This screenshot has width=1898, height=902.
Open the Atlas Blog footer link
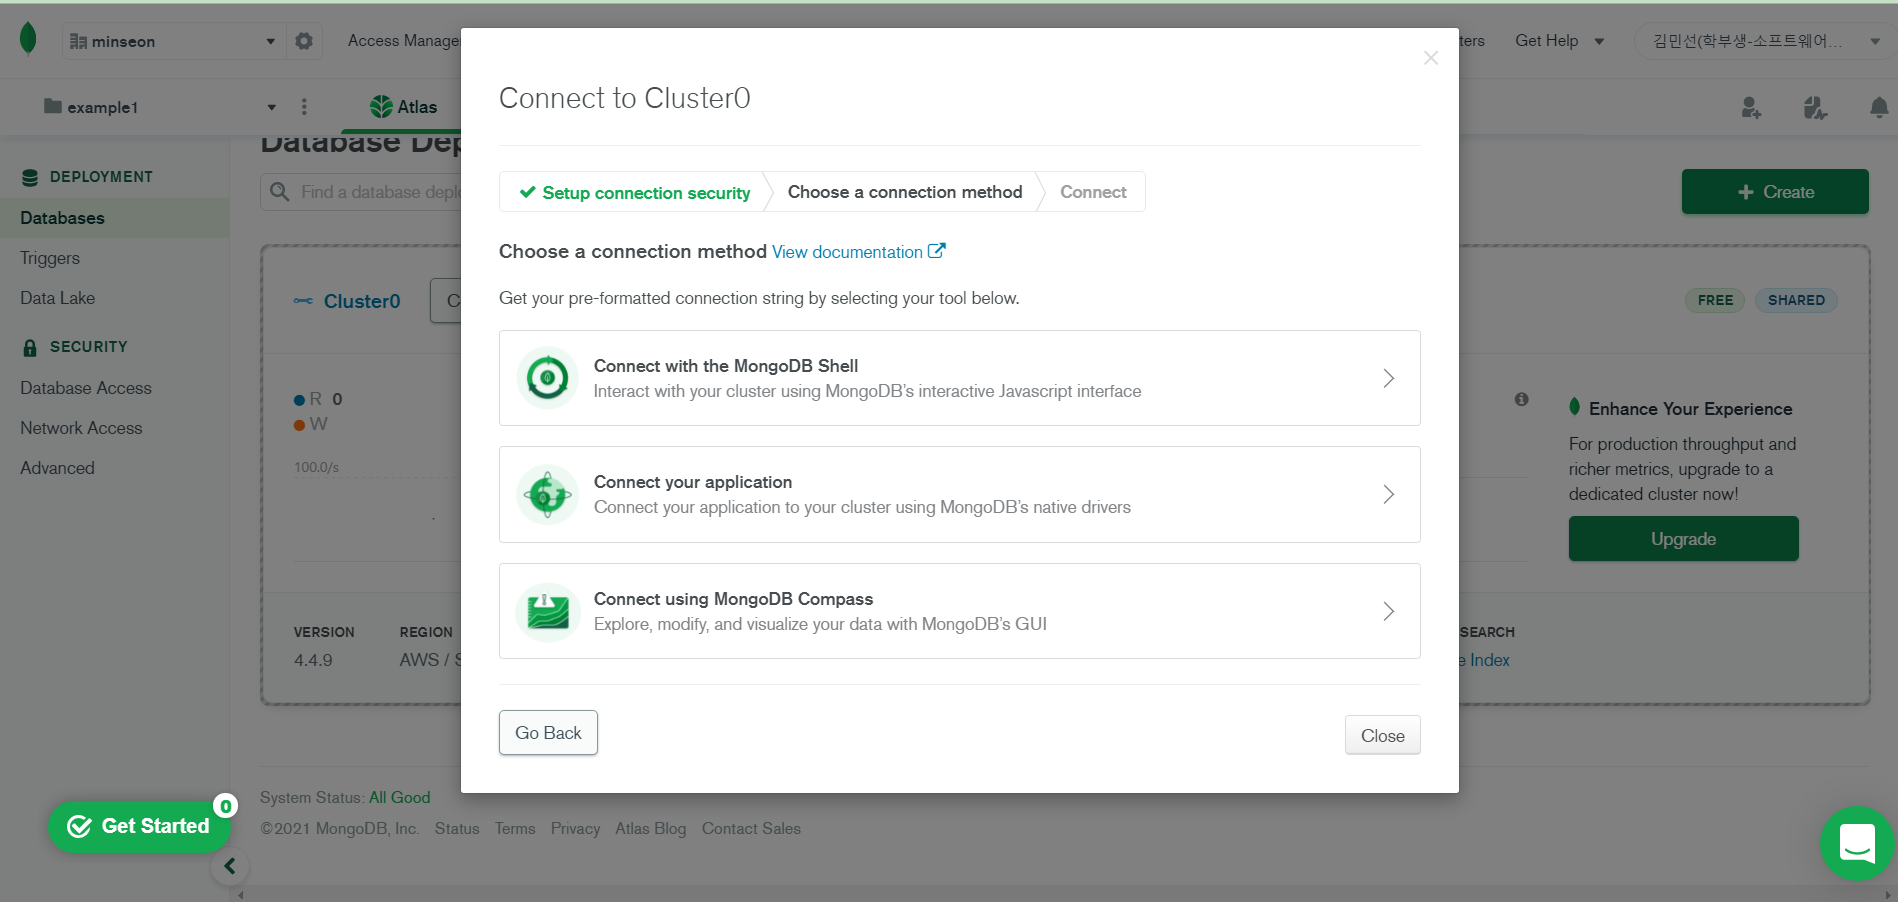coord(651,829)
